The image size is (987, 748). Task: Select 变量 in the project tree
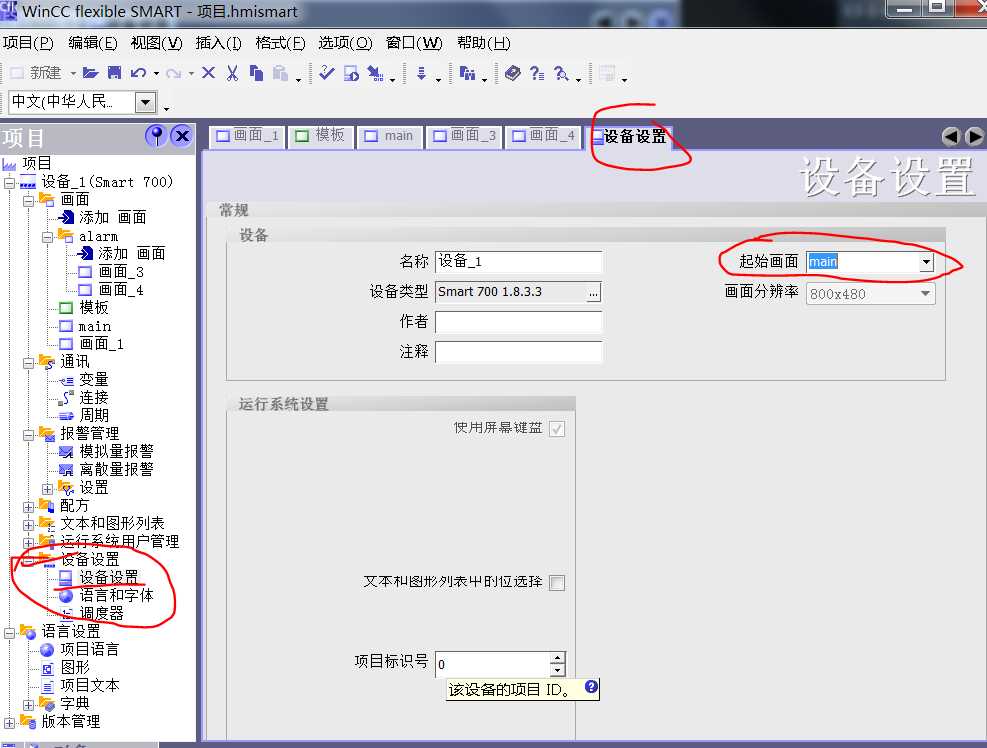(x=94, y=380)
